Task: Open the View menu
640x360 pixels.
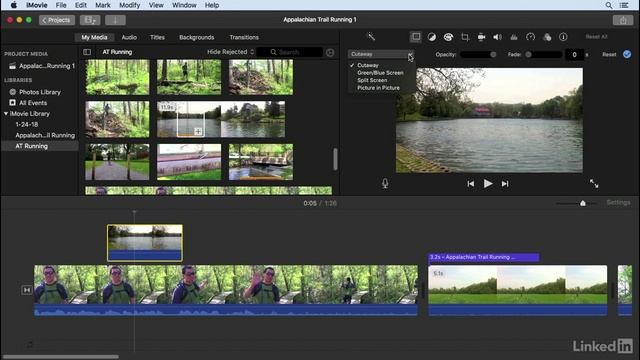Action: tap(156, 5)
